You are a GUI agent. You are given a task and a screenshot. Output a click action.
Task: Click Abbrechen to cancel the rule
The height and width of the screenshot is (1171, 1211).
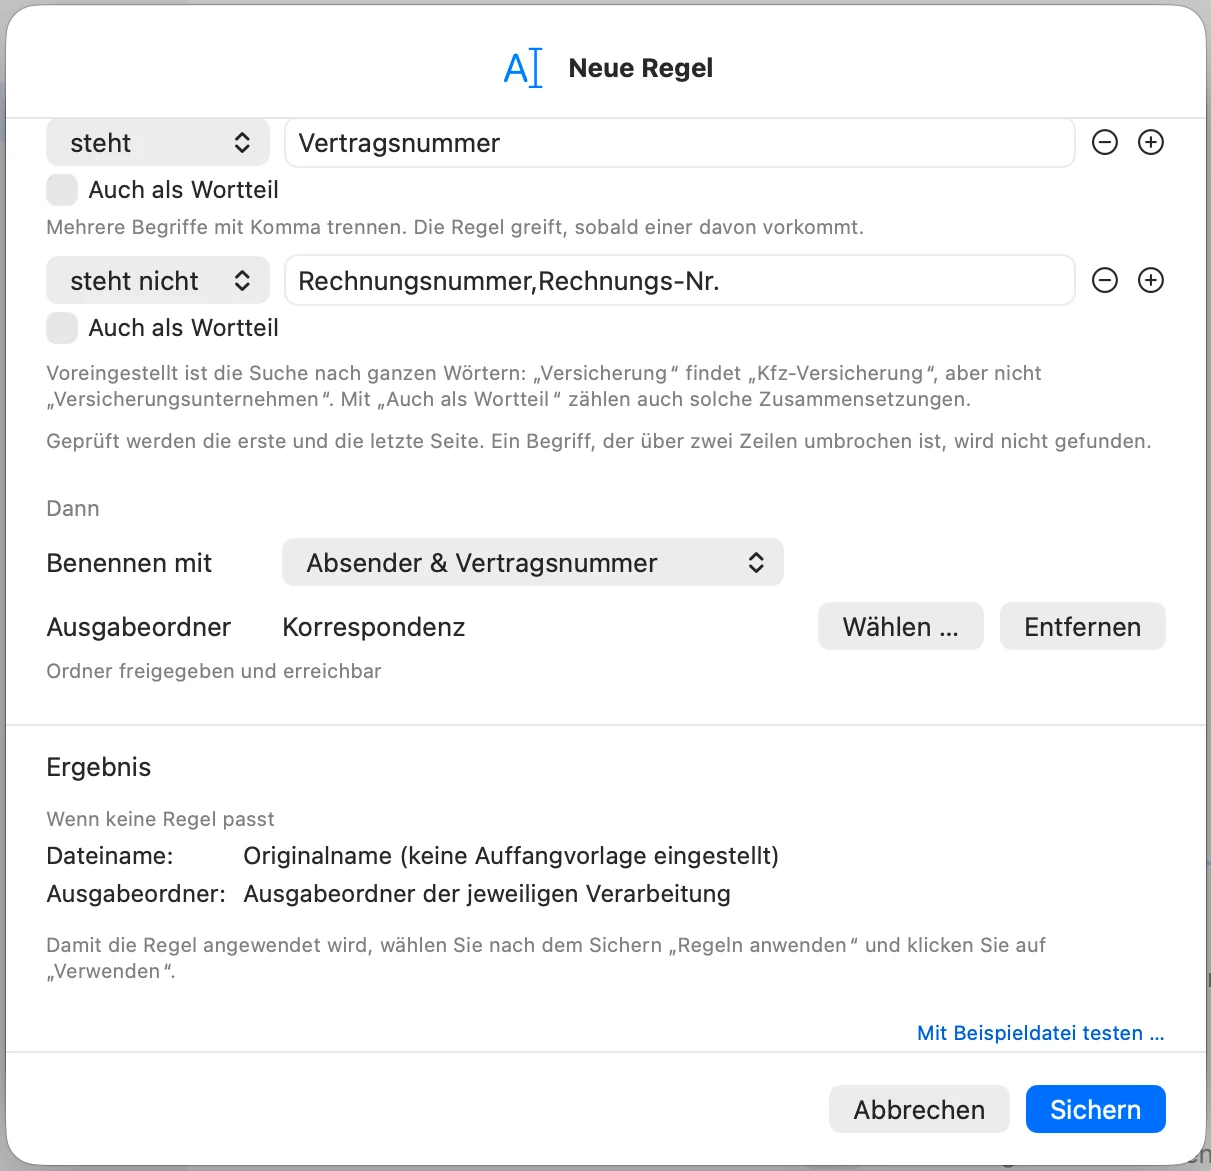tap(919, 1110)
